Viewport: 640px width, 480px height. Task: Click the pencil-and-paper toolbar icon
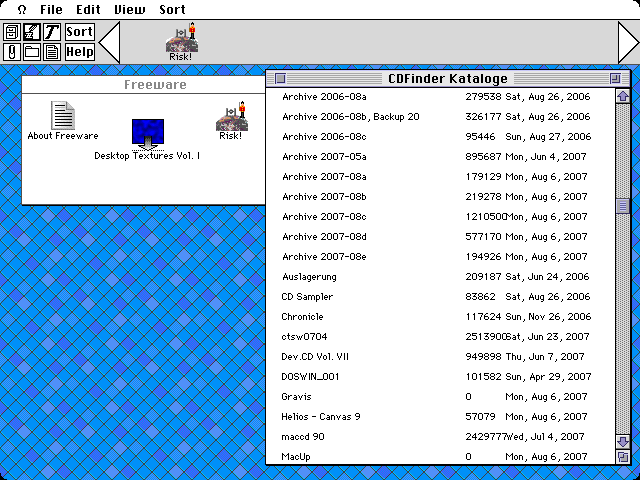coord(31,32)
